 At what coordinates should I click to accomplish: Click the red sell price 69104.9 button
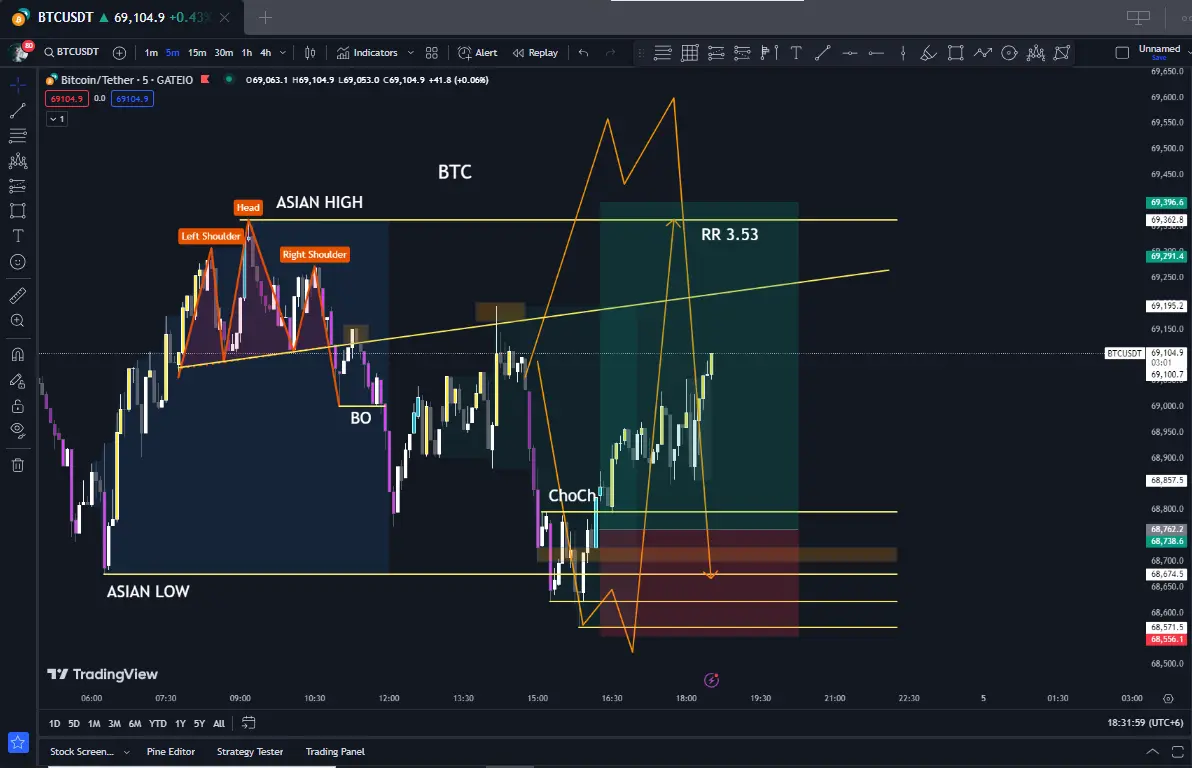point(67,99)
